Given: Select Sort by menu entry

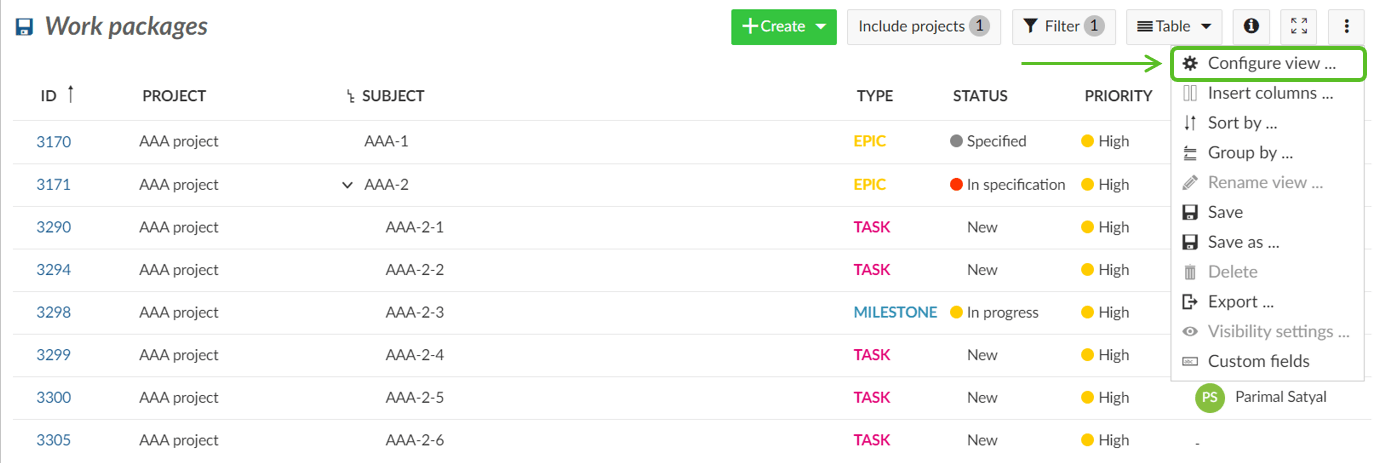Looking at the screenshot, I should click(x=1242, y=123).
